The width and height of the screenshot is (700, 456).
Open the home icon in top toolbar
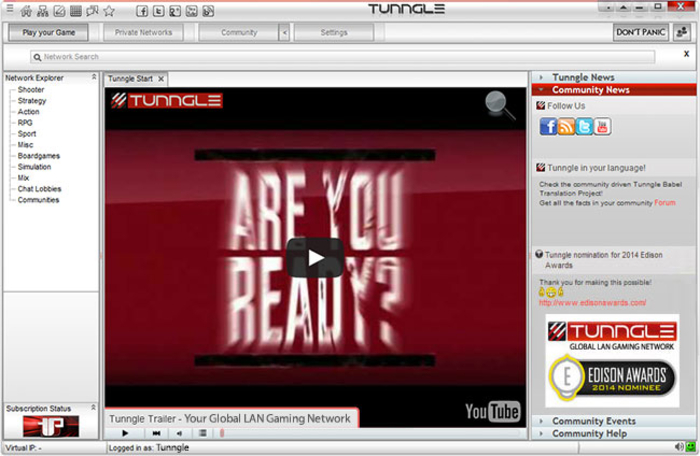coord(26,11)
